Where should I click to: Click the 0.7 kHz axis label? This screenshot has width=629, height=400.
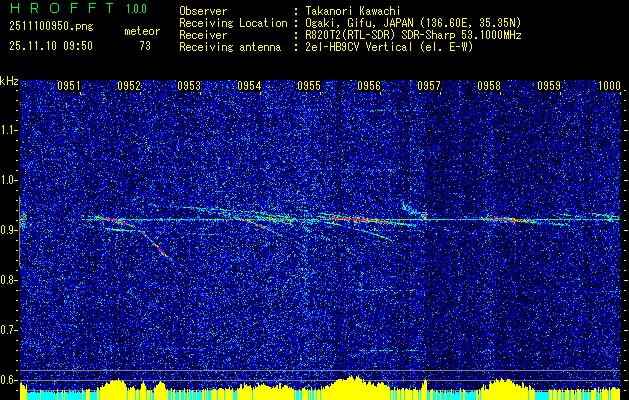pyautogui.click(x=8, y=330)
